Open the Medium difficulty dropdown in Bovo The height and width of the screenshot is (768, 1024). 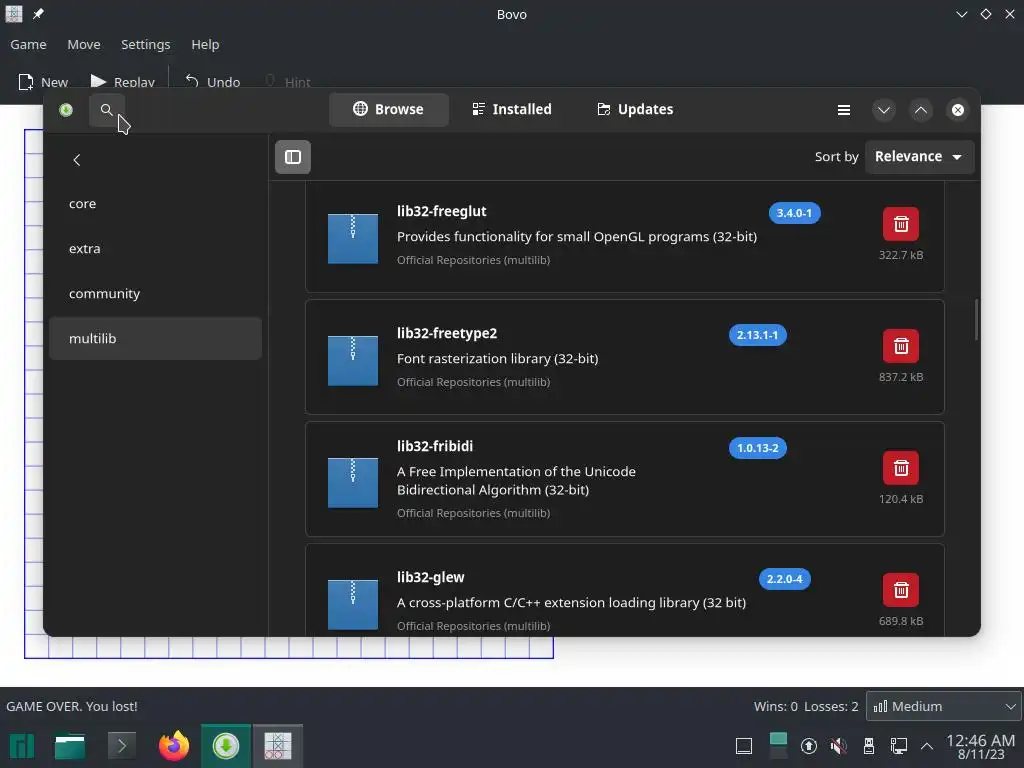tap(943, 706)
